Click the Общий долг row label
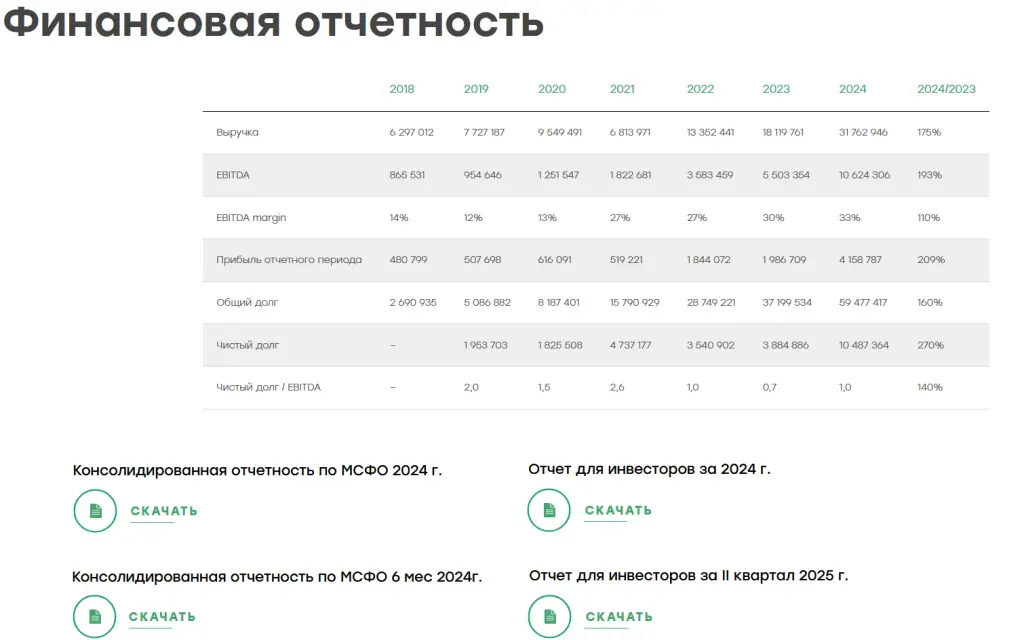The height and width of the screenshot is (640, 1024). point(247,302)
